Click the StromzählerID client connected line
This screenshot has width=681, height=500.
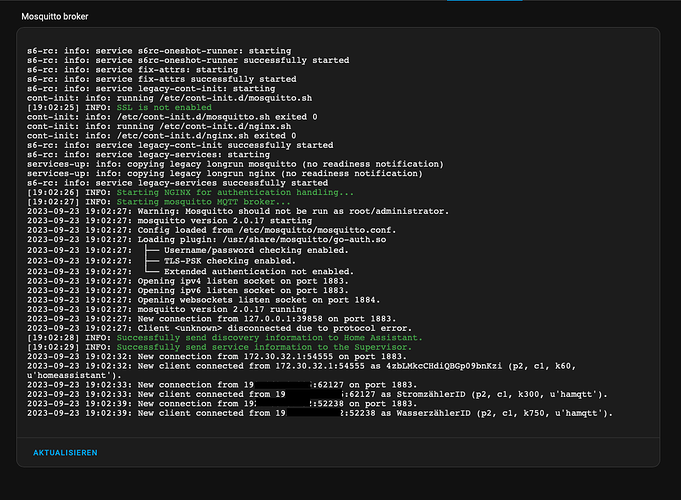317,394
